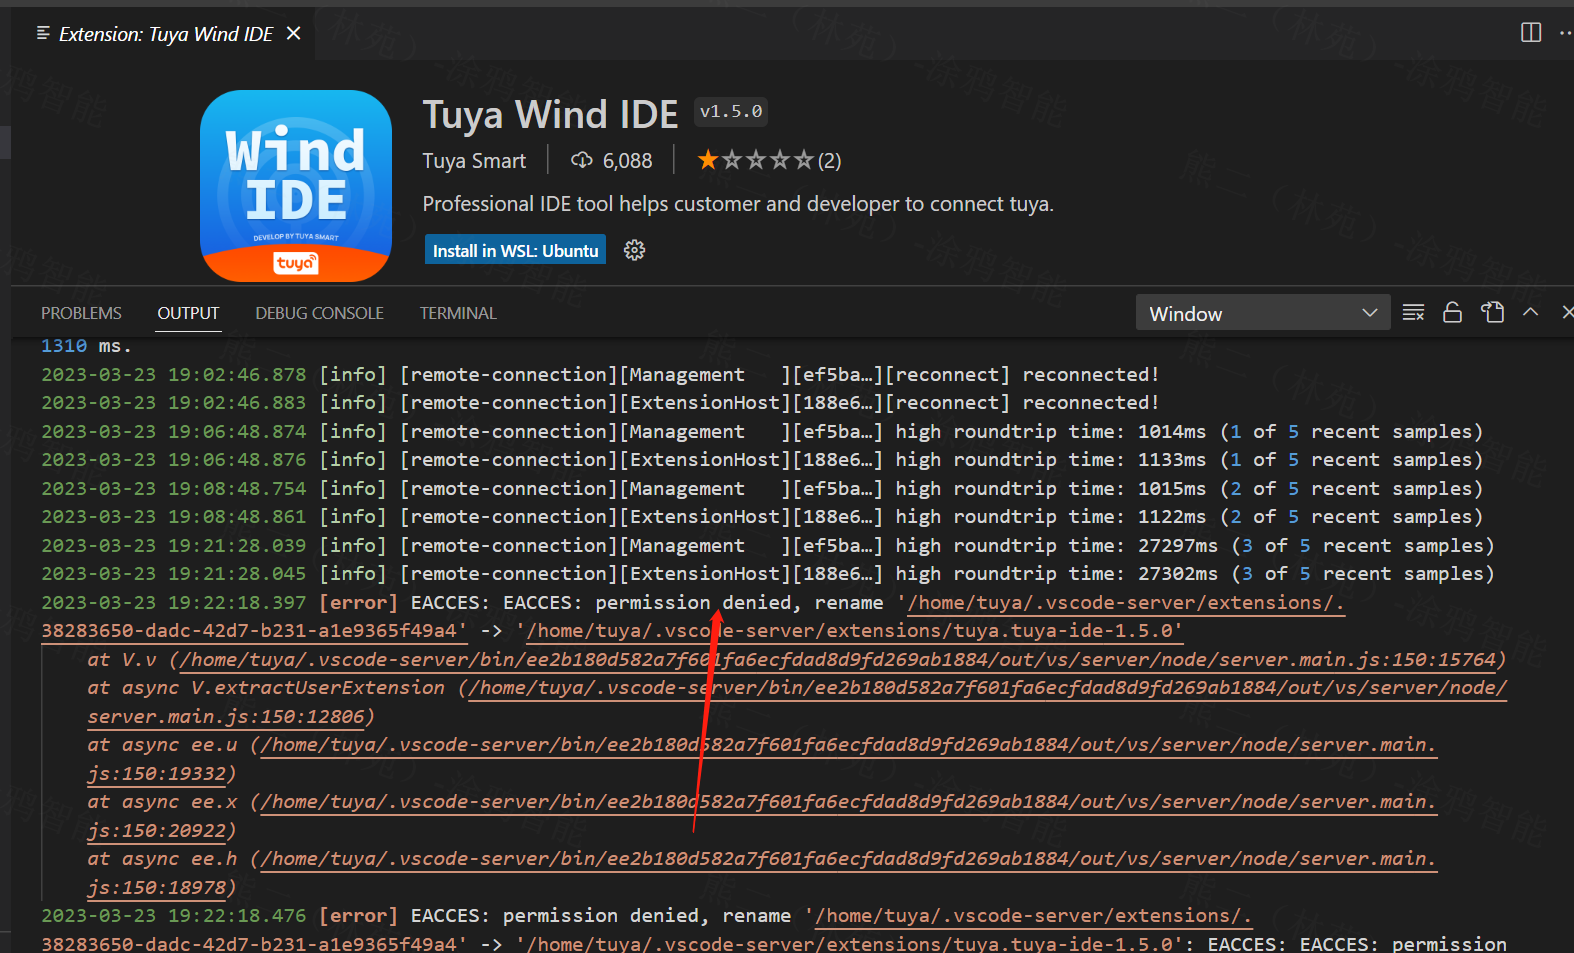The image size is (1574, 953).
Task: Open the Tuya Smart publisher link
Action: point(474,161)
